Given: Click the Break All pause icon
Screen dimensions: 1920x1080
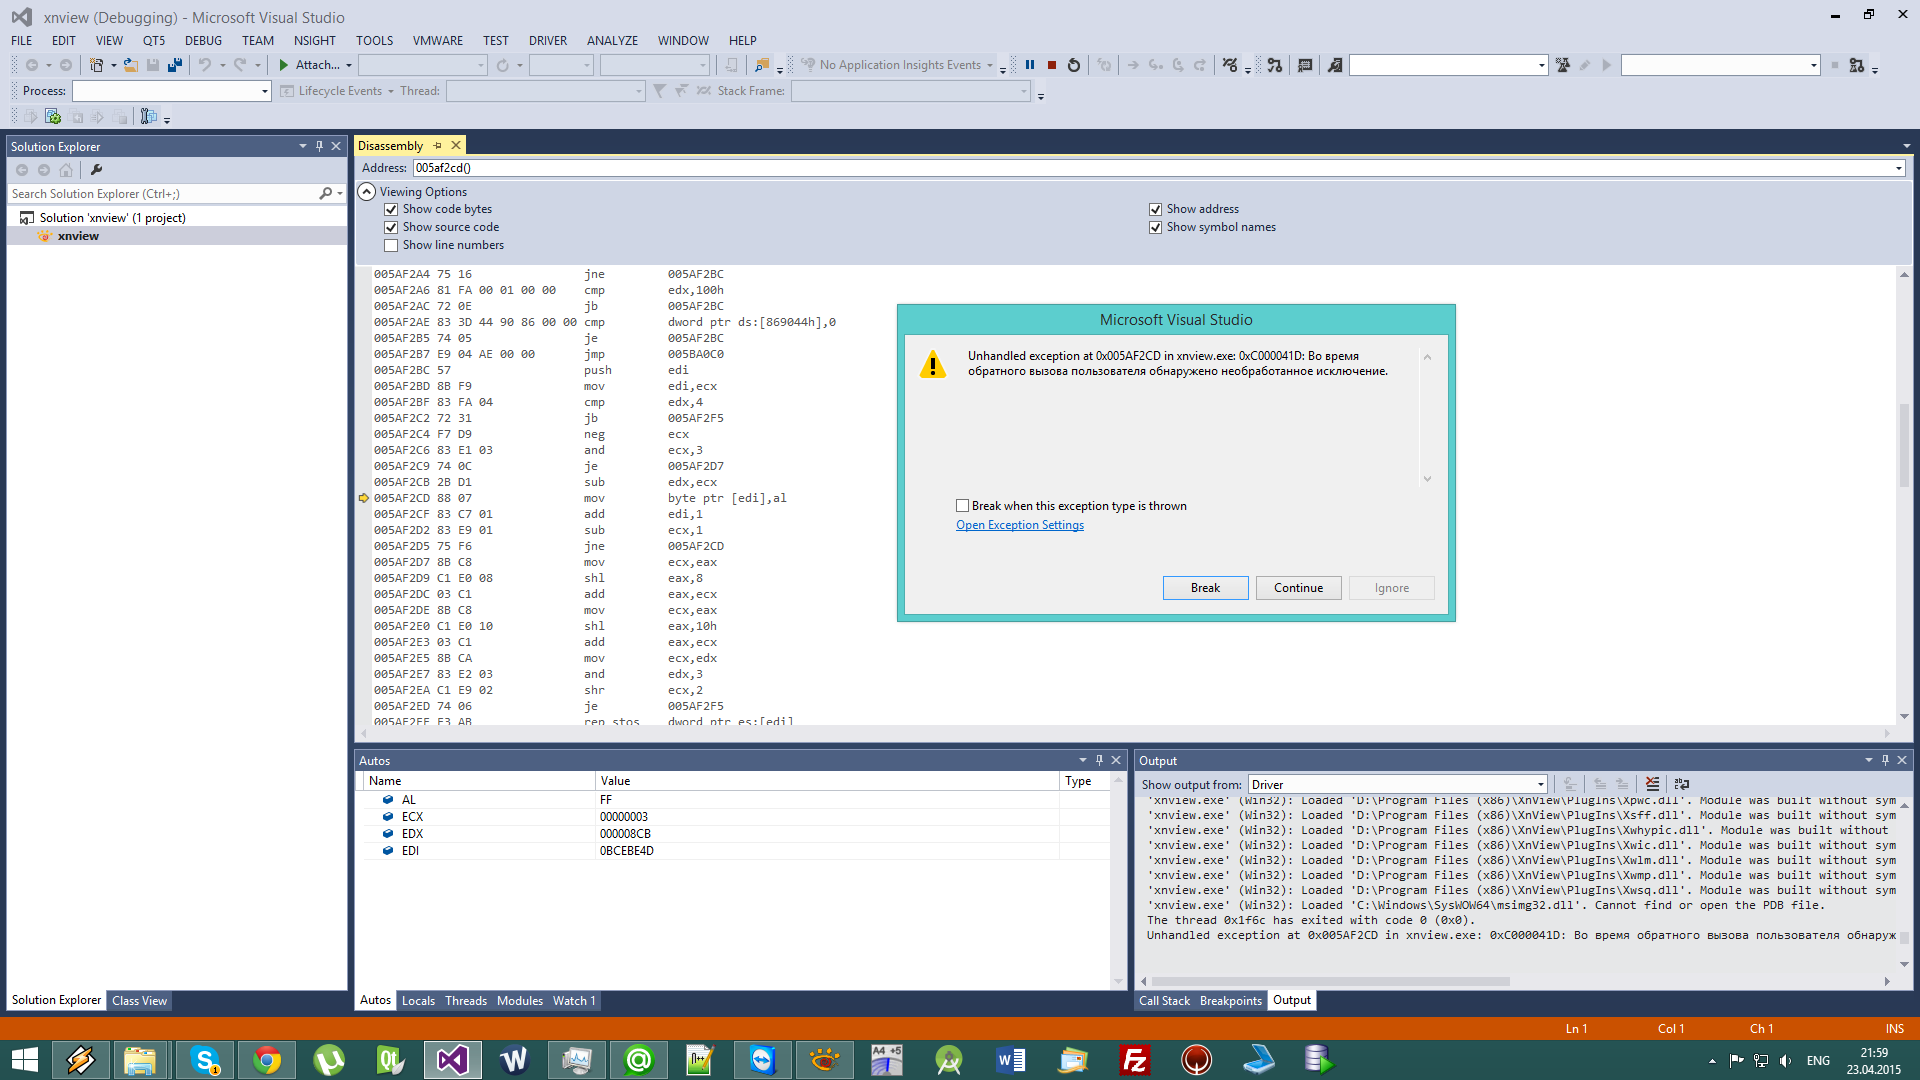Looking at the screenshot, I should [1029, 65].
